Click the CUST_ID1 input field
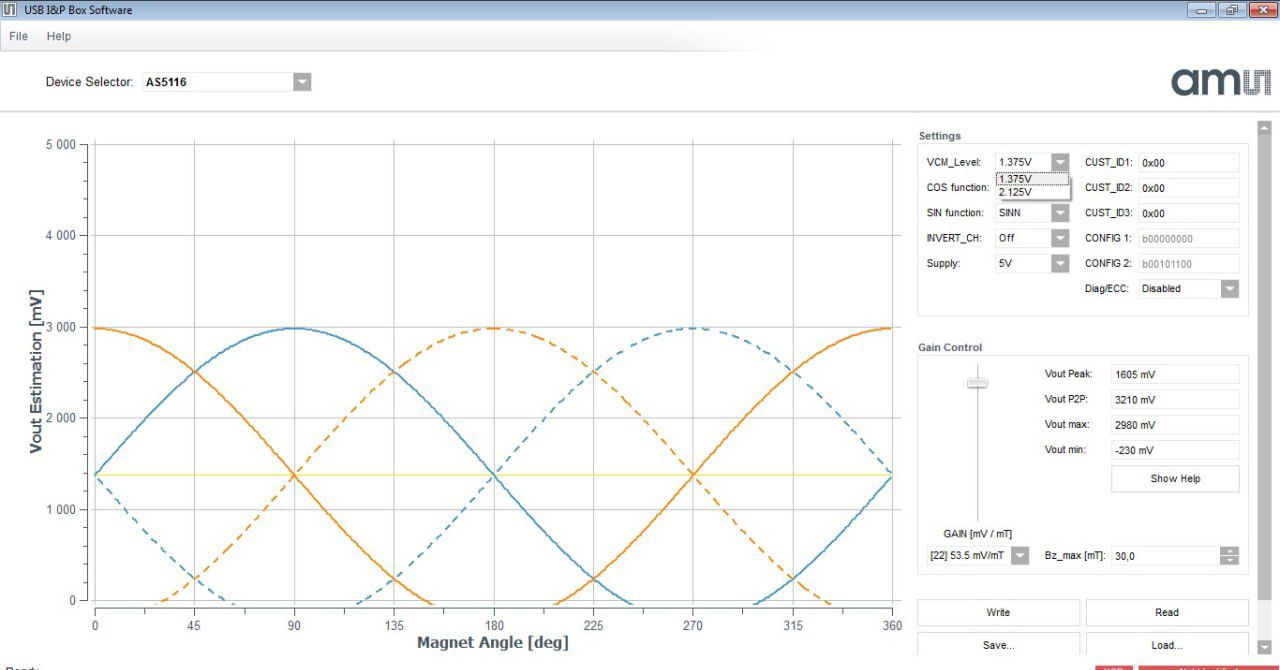The width and height of the screenshot is (1280, 670). [x=1187, y=162]
